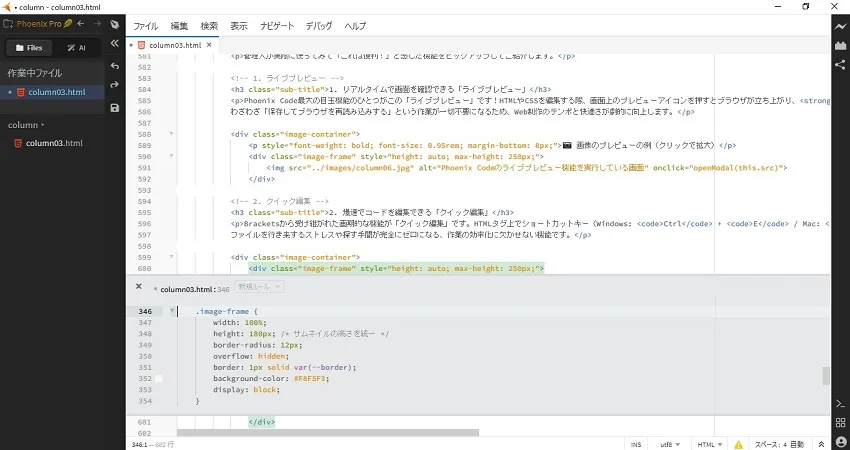Open the utf8 encoding dropdown
This screenshot has width=850, height=450.
[x=670, y=445]
